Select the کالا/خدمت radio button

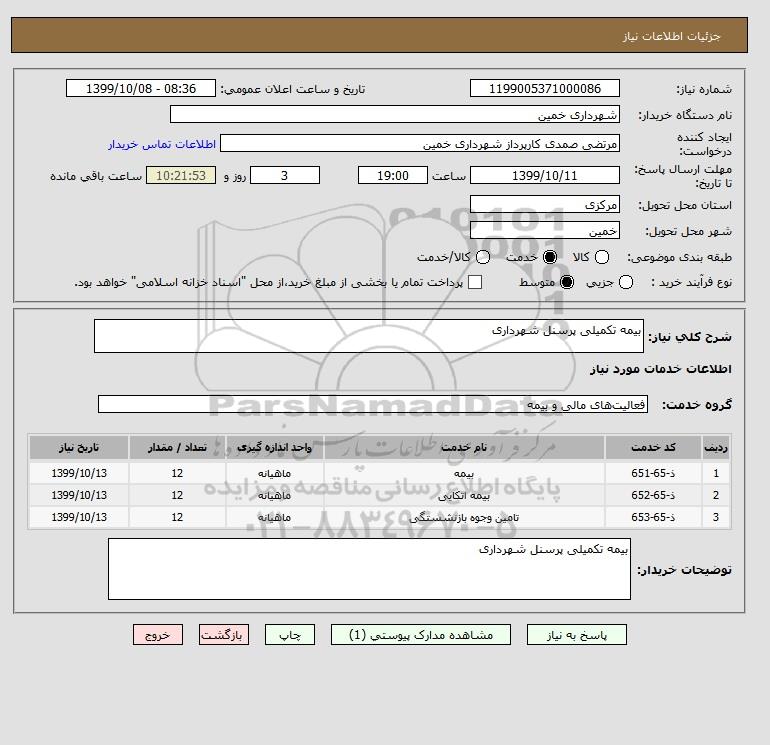coord(483,257)
